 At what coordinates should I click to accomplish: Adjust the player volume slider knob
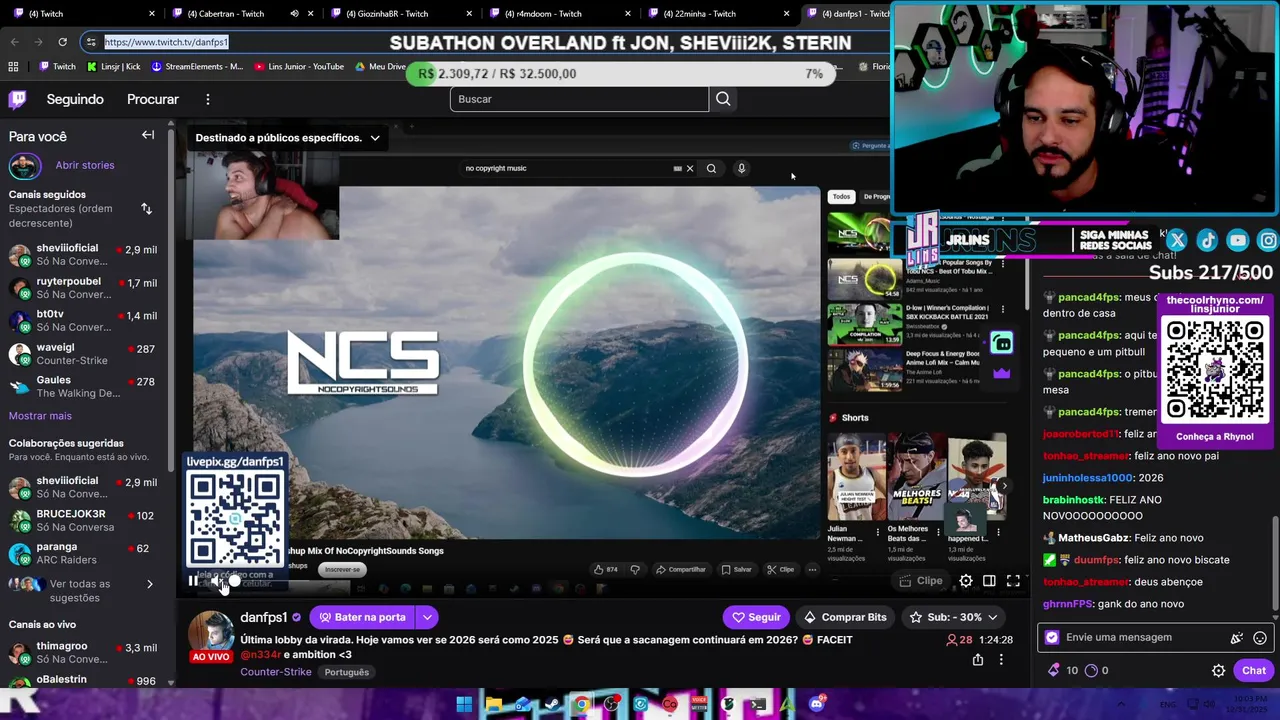(235, 580)
